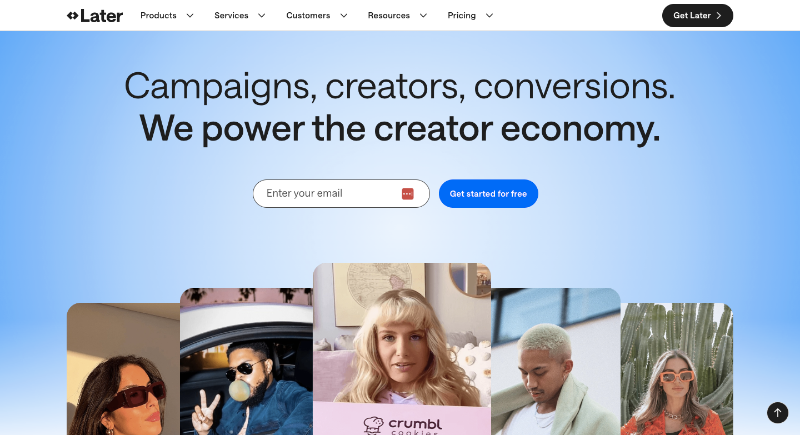Click the Later logo icon
Screen dimensions: 800x435
pyautogui.click(x=72, y=15)
